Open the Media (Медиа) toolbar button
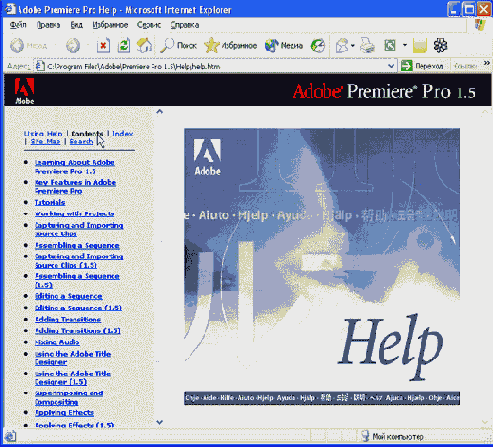This screenshot has height=447, width=493. (x=284, y=45)
